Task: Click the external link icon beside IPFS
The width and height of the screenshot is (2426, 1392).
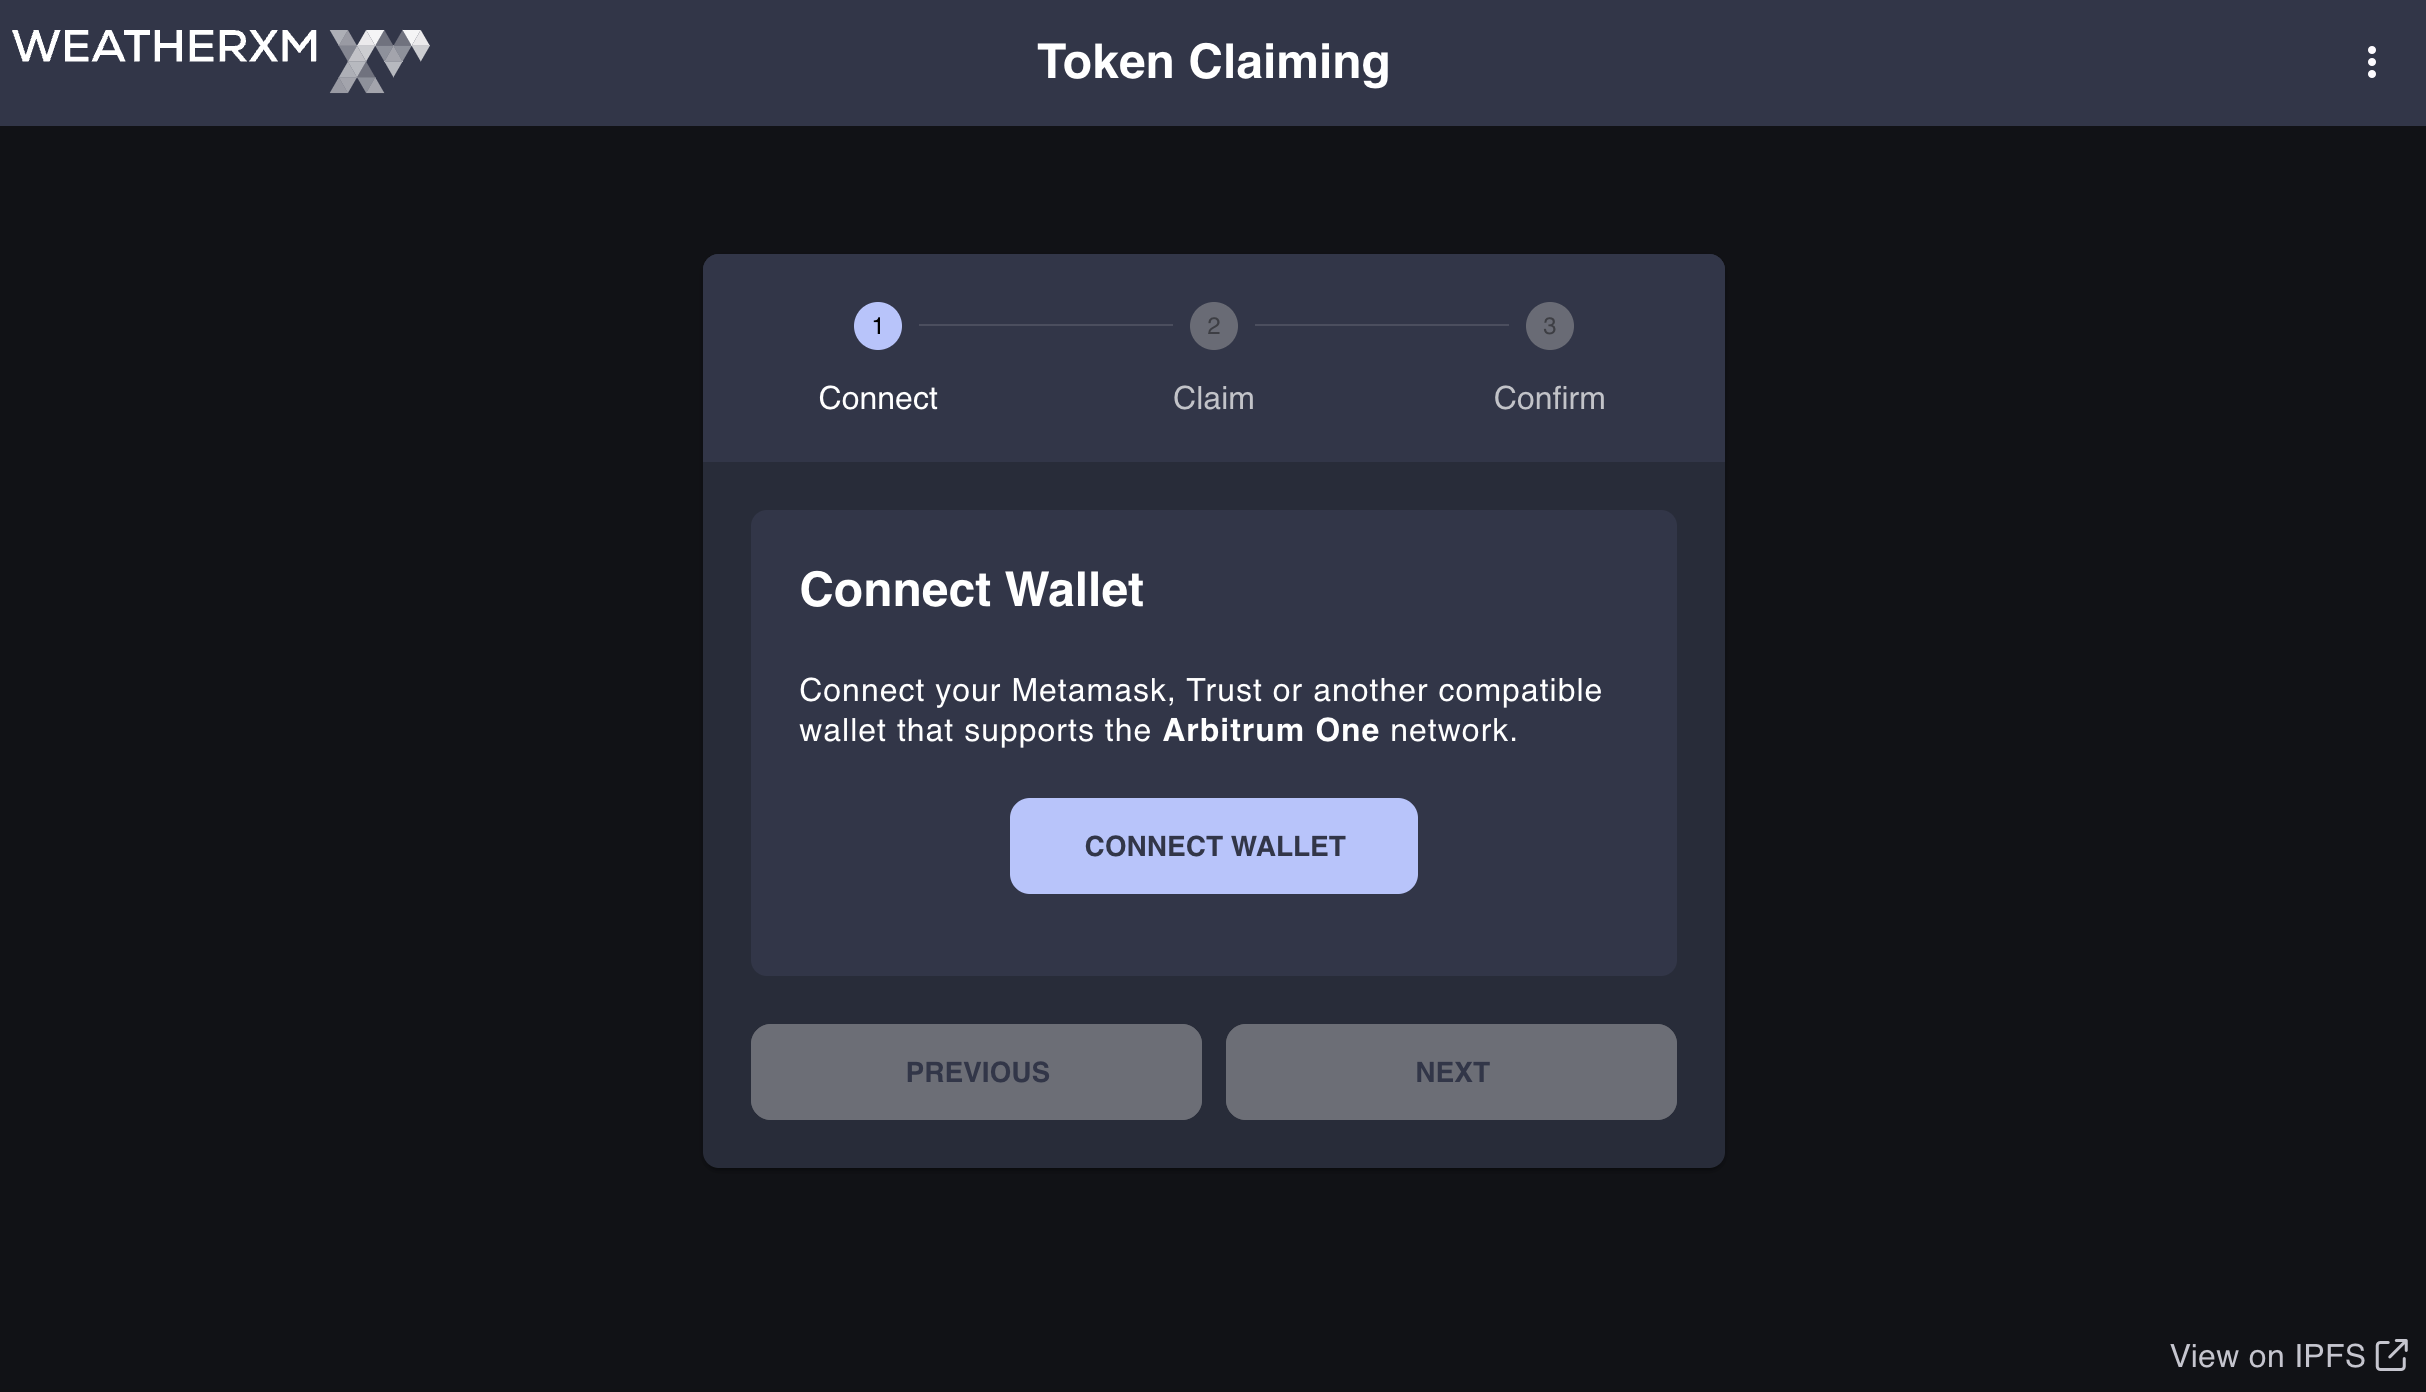Action: pyautogui.click(x=2392, y=1355)
